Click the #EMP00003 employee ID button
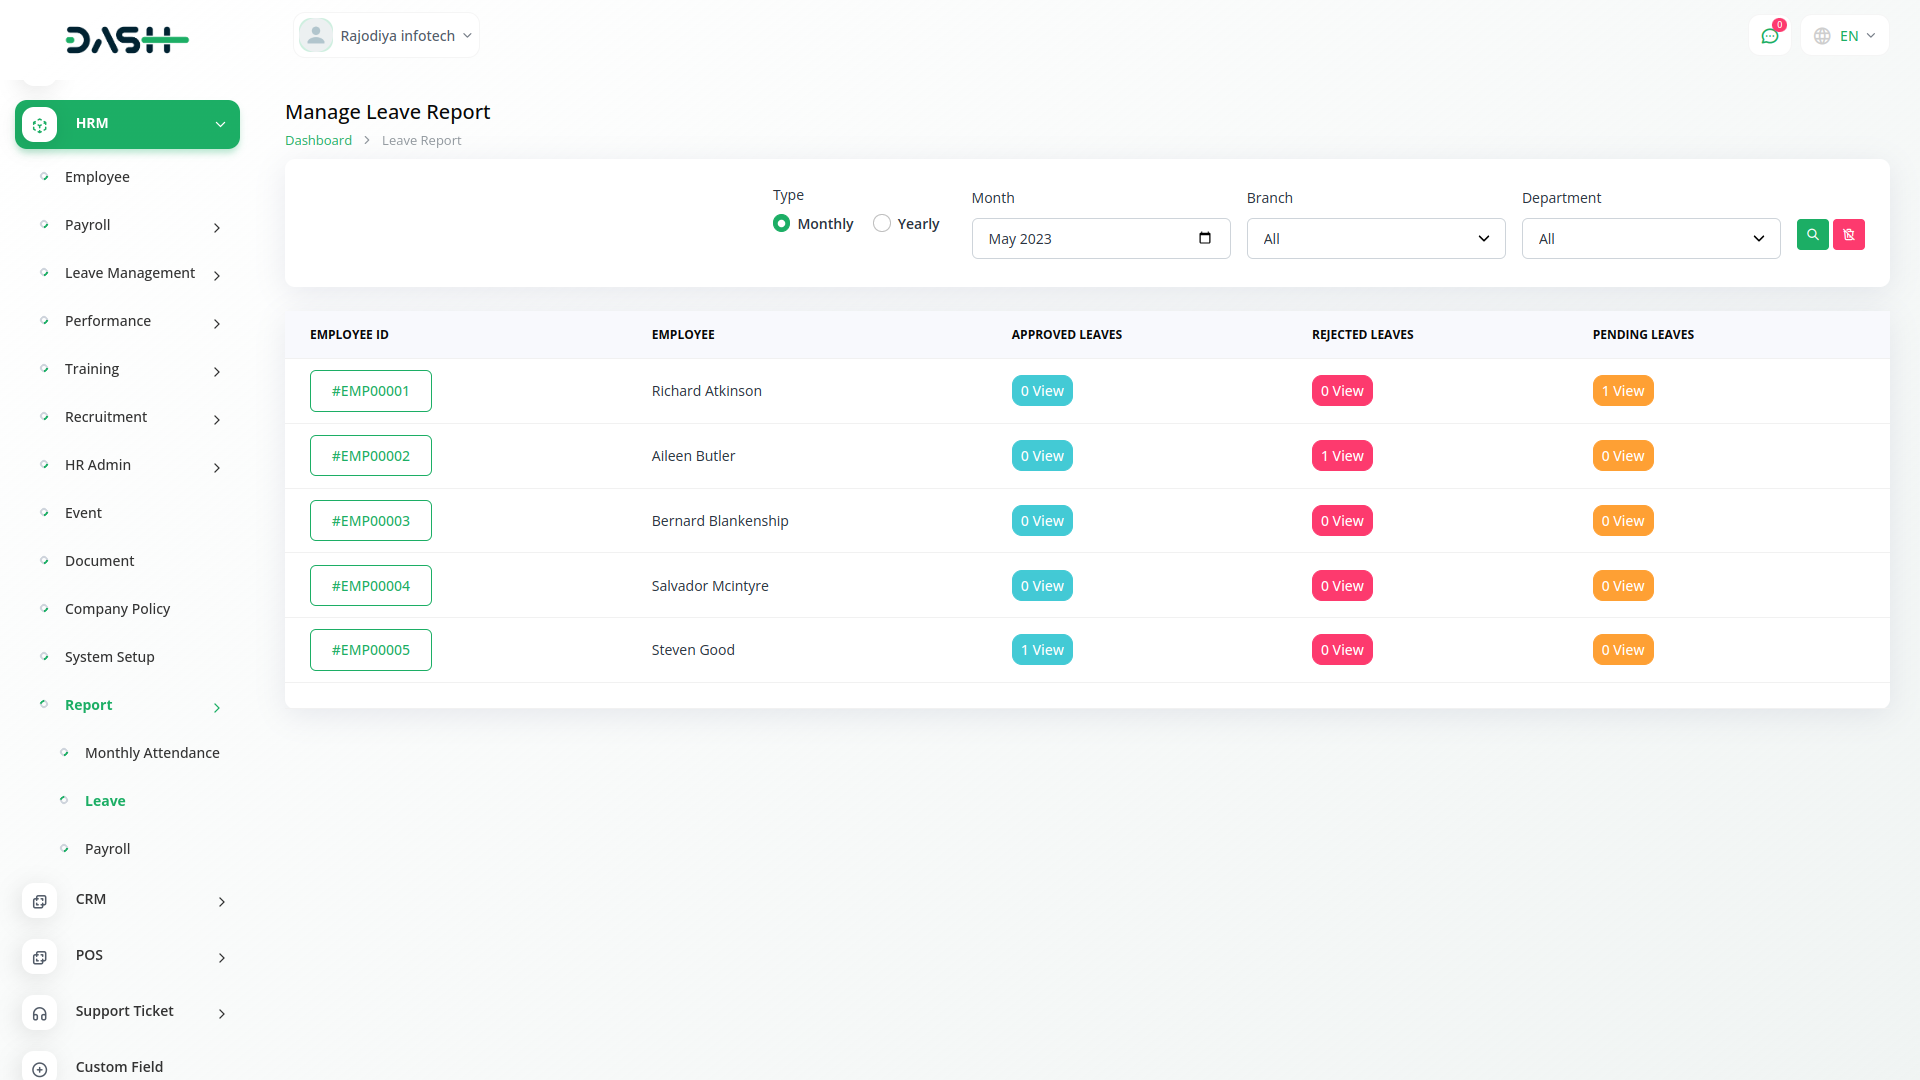The image size is (1920, 1080). (x=370, y=521)
